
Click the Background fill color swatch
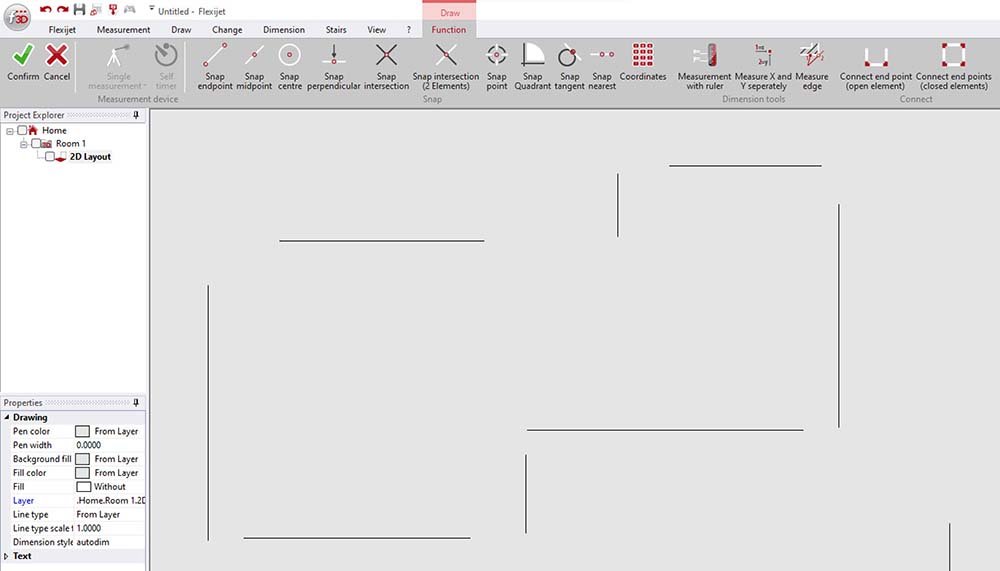click(x=82, y=459)
